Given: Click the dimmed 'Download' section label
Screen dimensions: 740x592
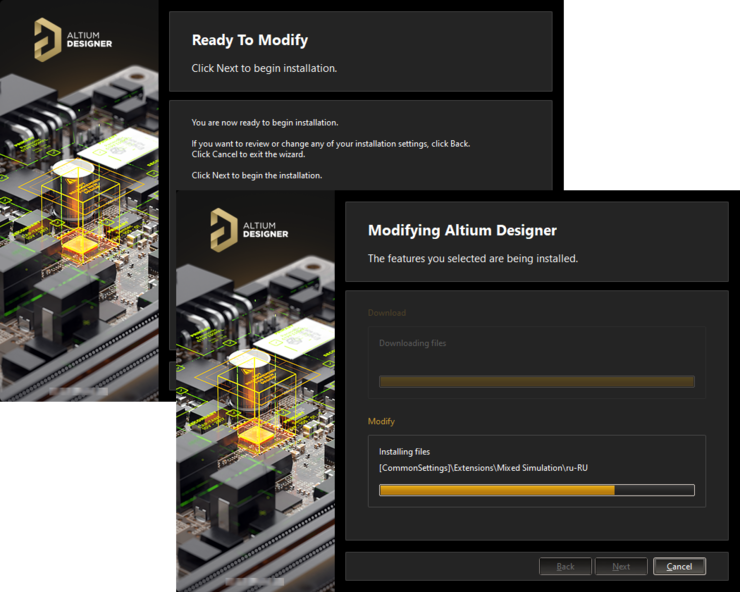Looking at the screenshot, I should 387,313.
